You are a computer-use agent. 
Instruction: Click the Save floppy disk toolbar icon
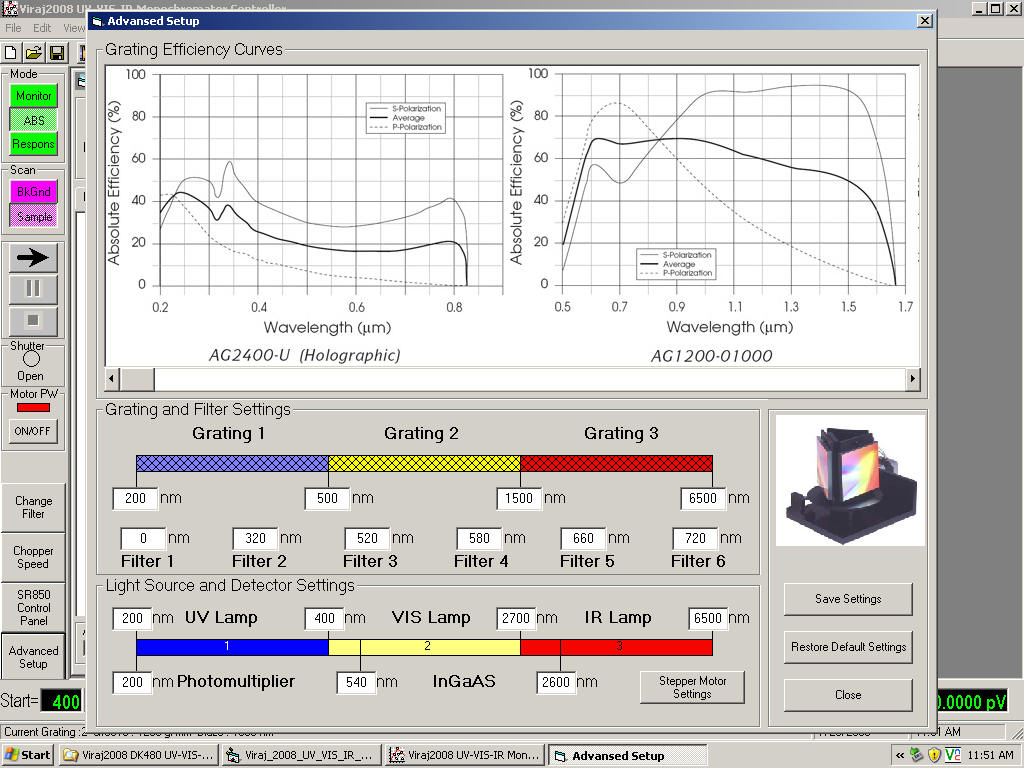(57, 53)
